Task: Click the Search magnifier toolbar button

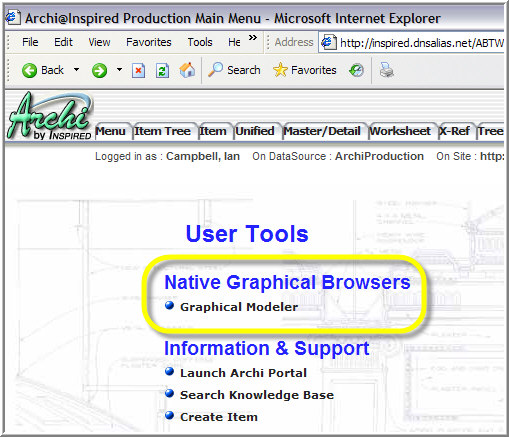Action: 234,70
